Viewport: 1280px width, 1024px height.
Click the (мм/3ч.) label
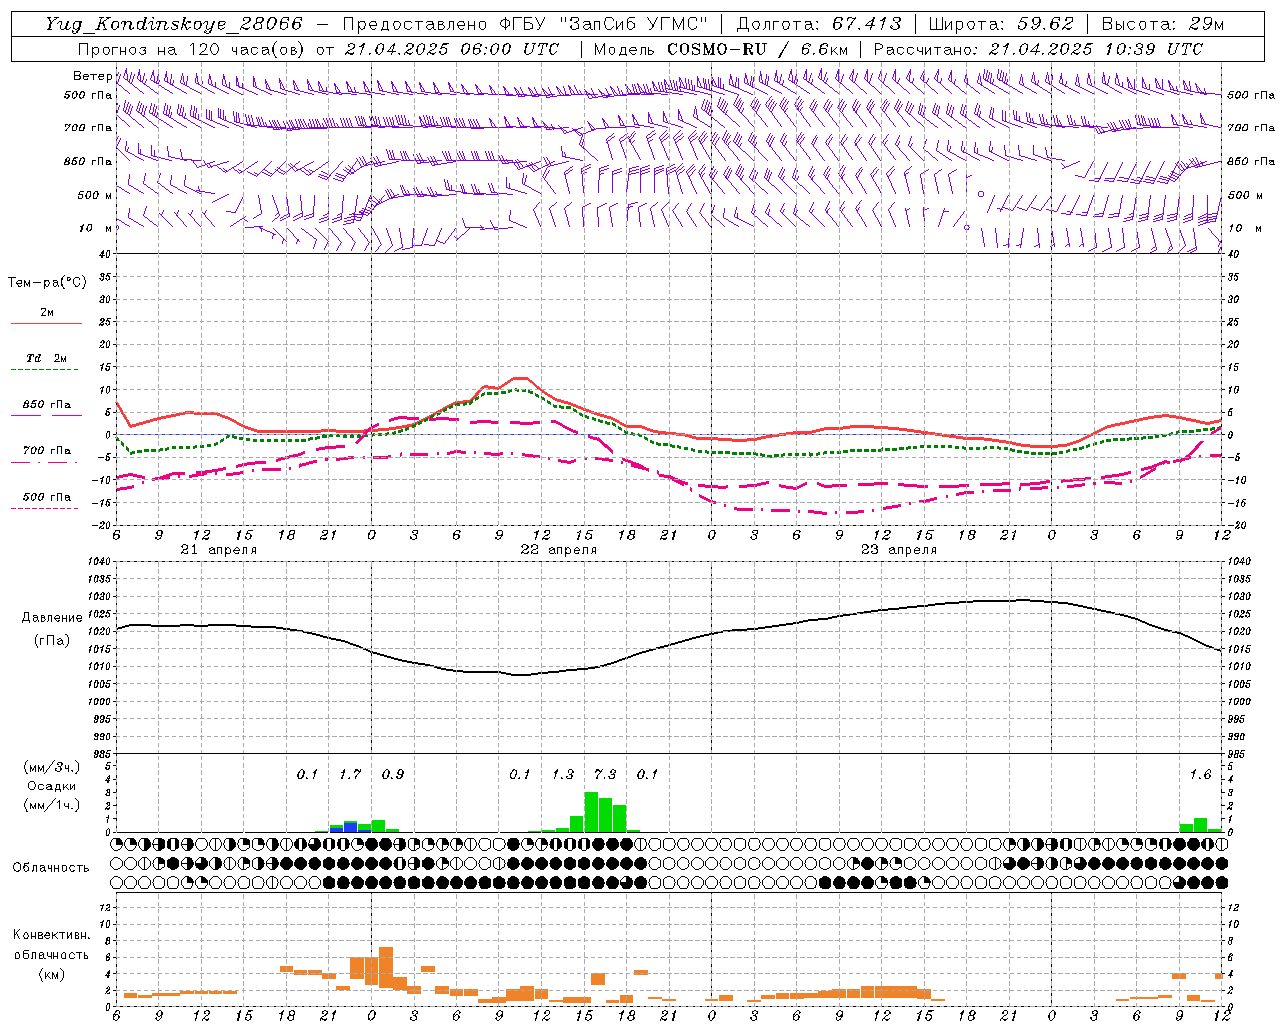click(x=51, y=767)
